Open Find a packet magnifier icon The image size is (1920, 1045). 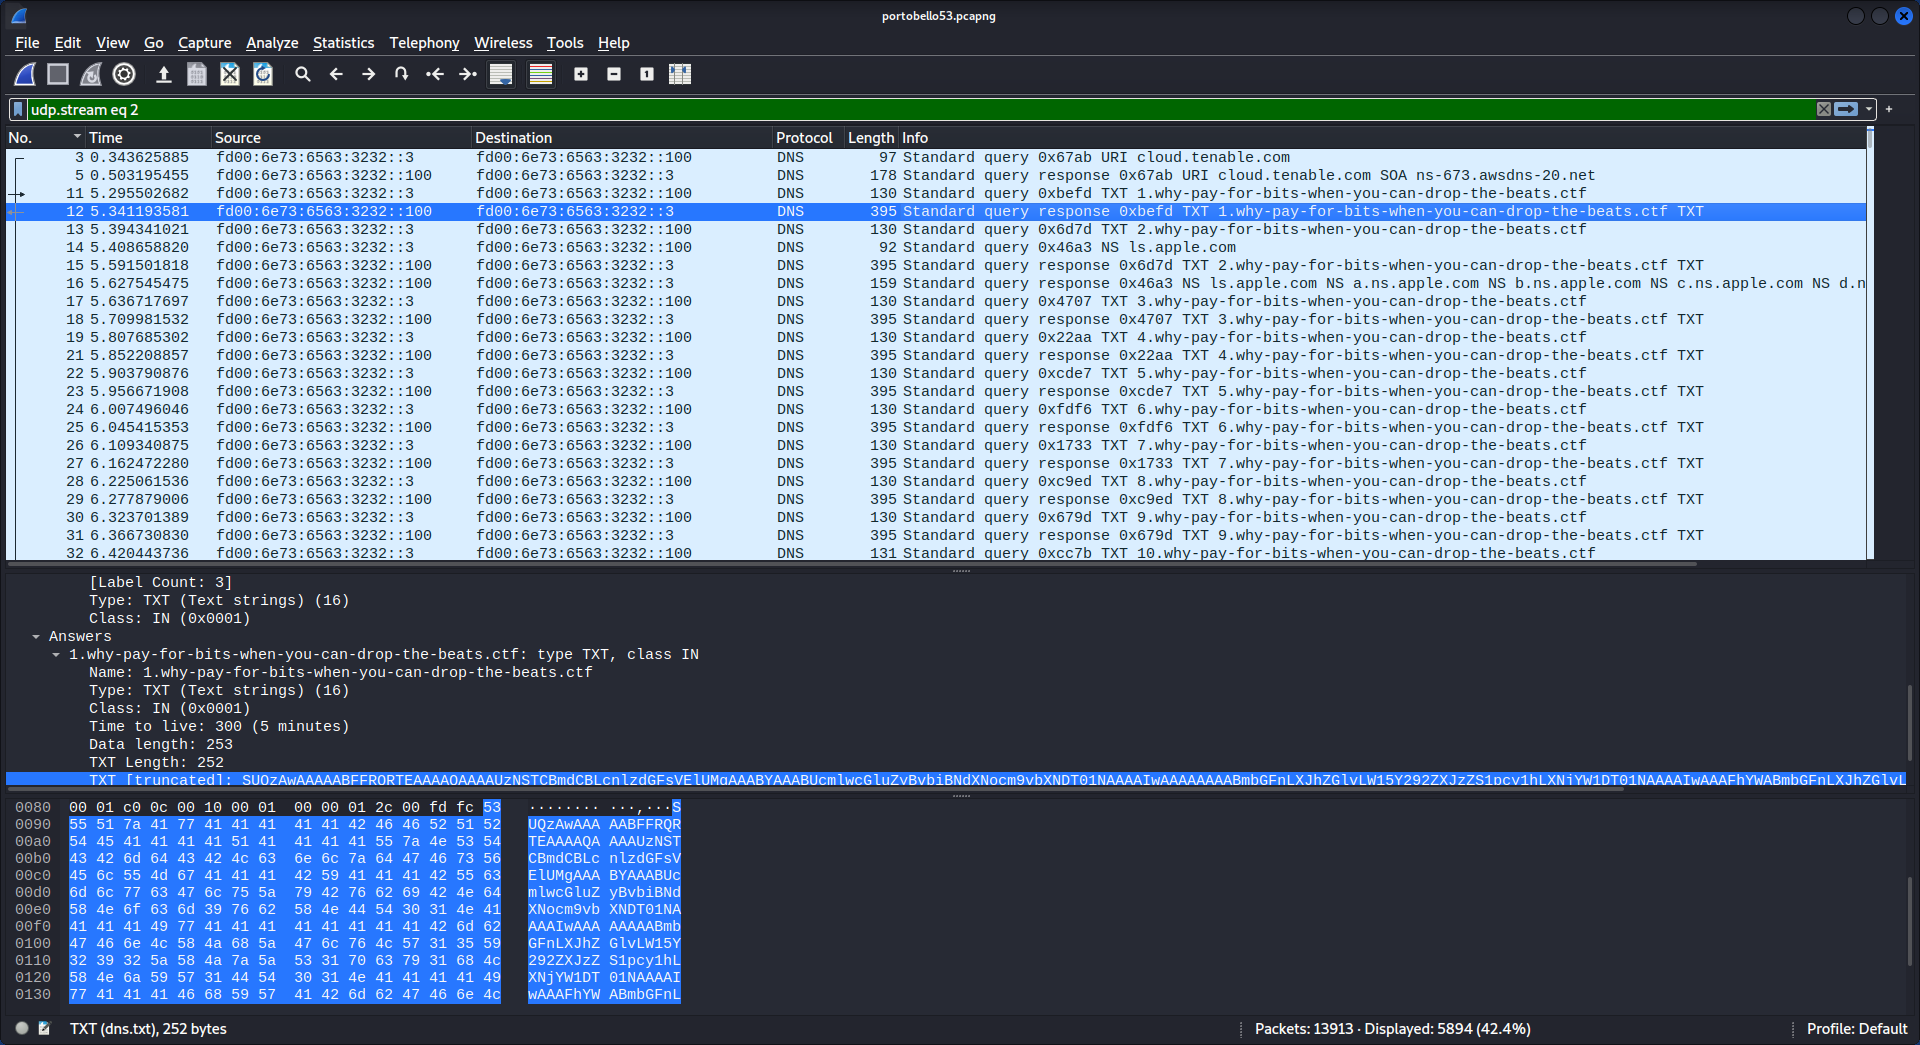point(303,74)
